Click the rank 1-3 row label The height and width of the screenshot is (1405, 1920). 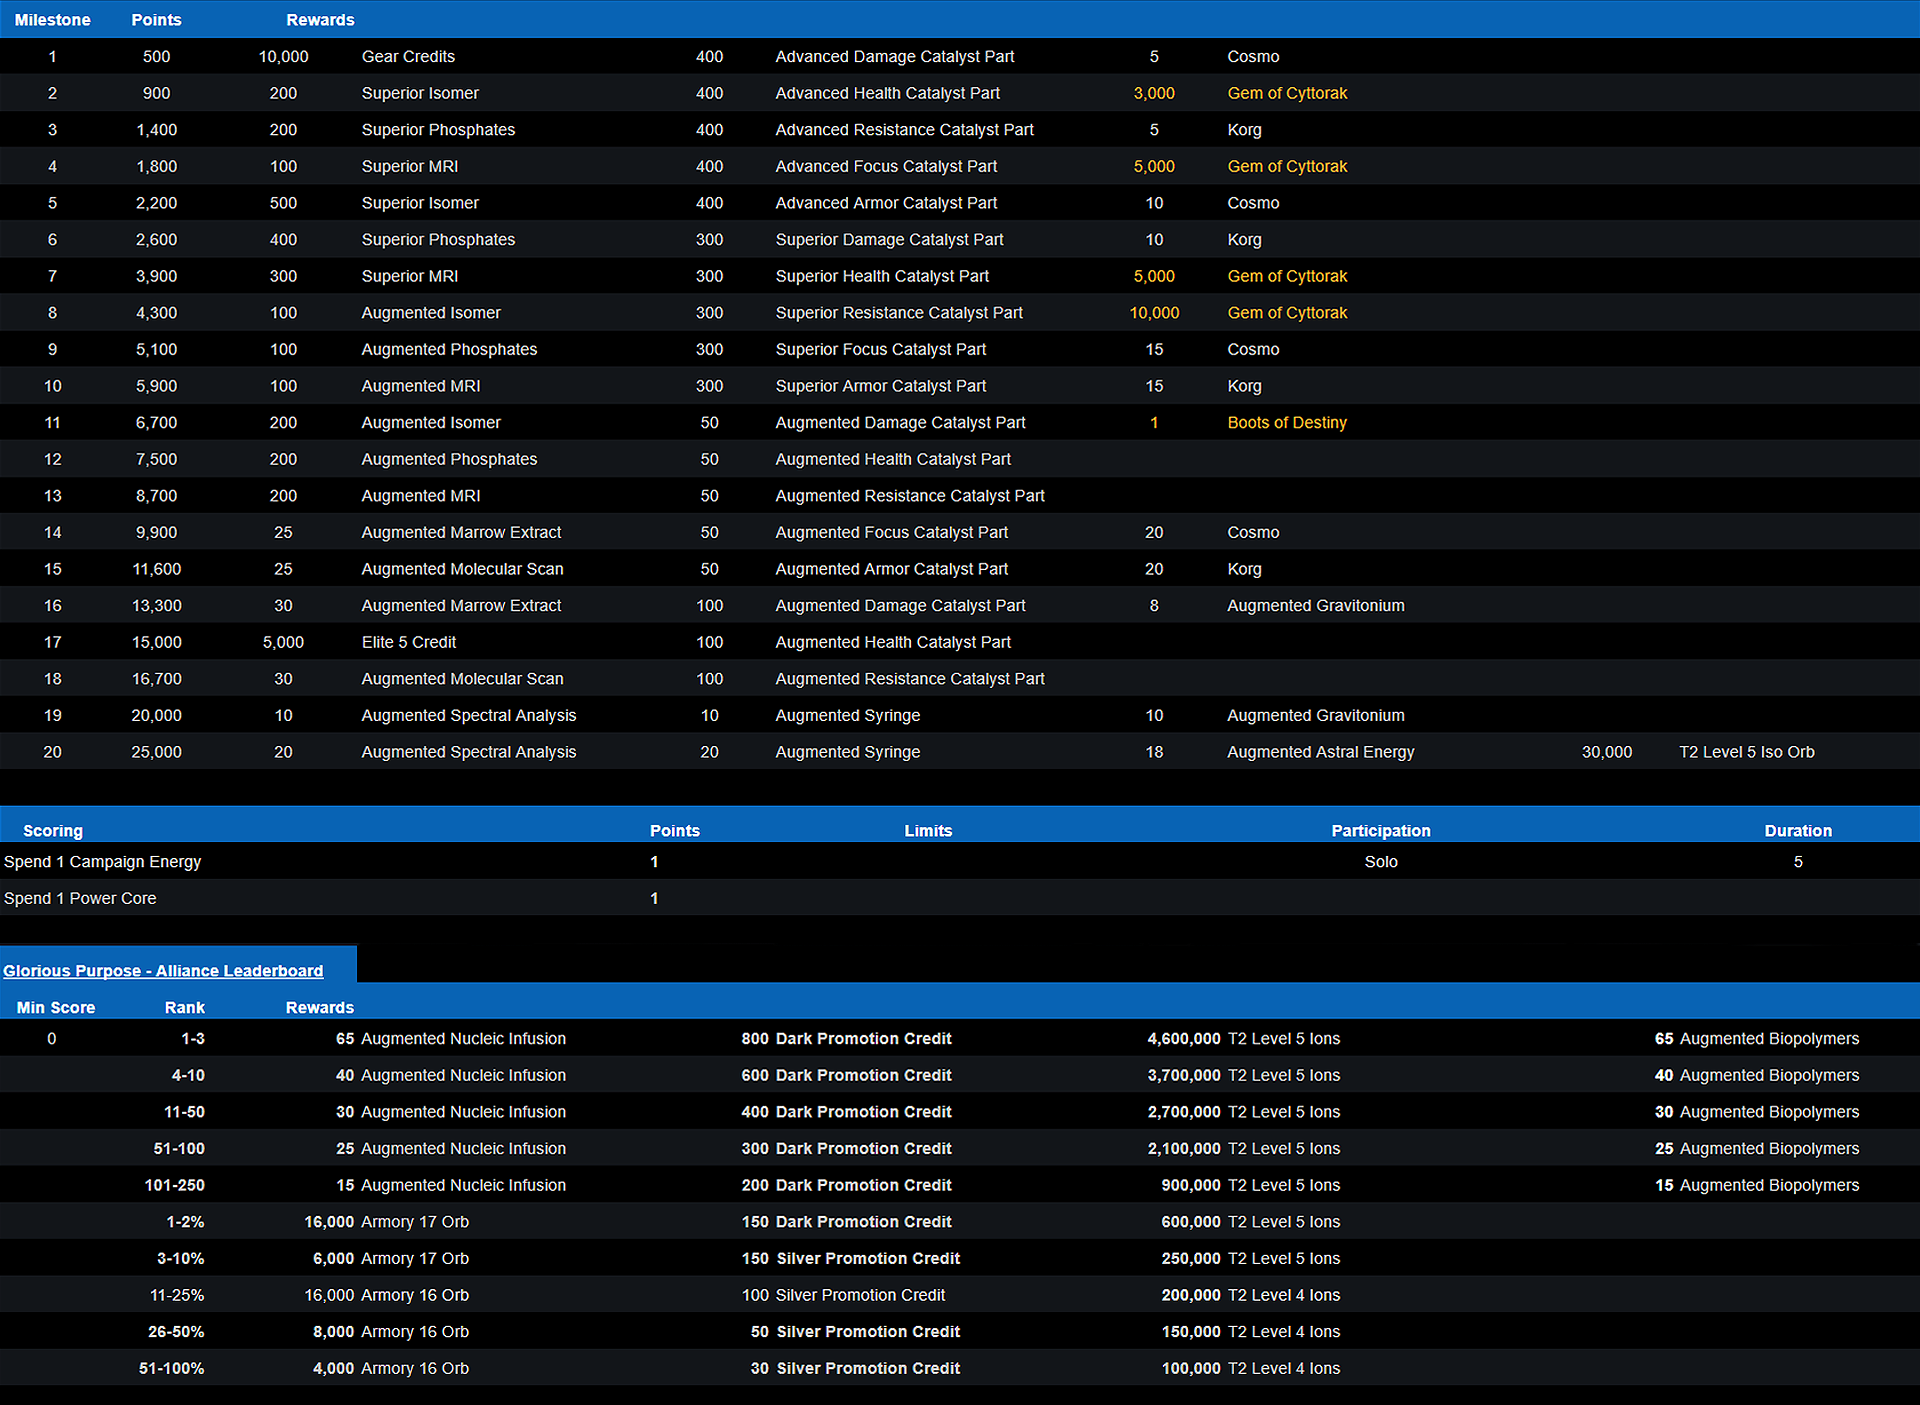(192, 1039)
